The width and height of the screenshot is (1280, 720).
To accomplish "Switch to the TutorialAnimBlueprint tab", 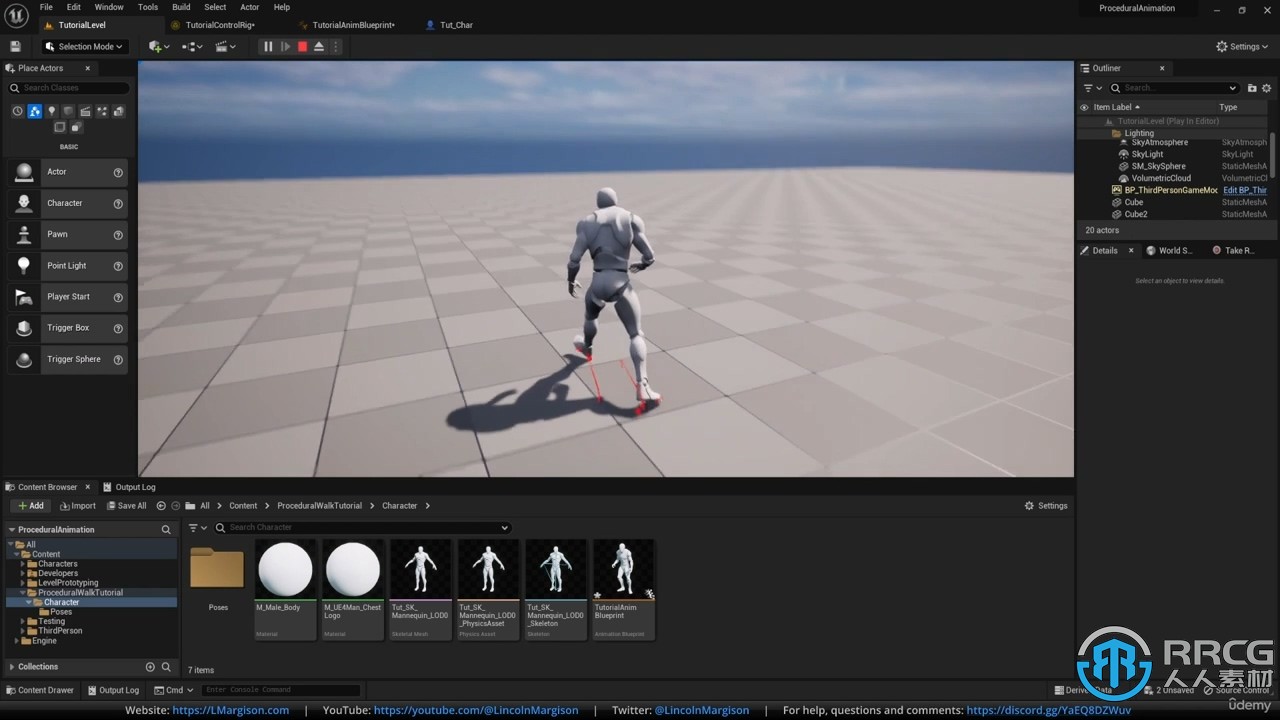I will pyautogui.click(x=353, y=25).
